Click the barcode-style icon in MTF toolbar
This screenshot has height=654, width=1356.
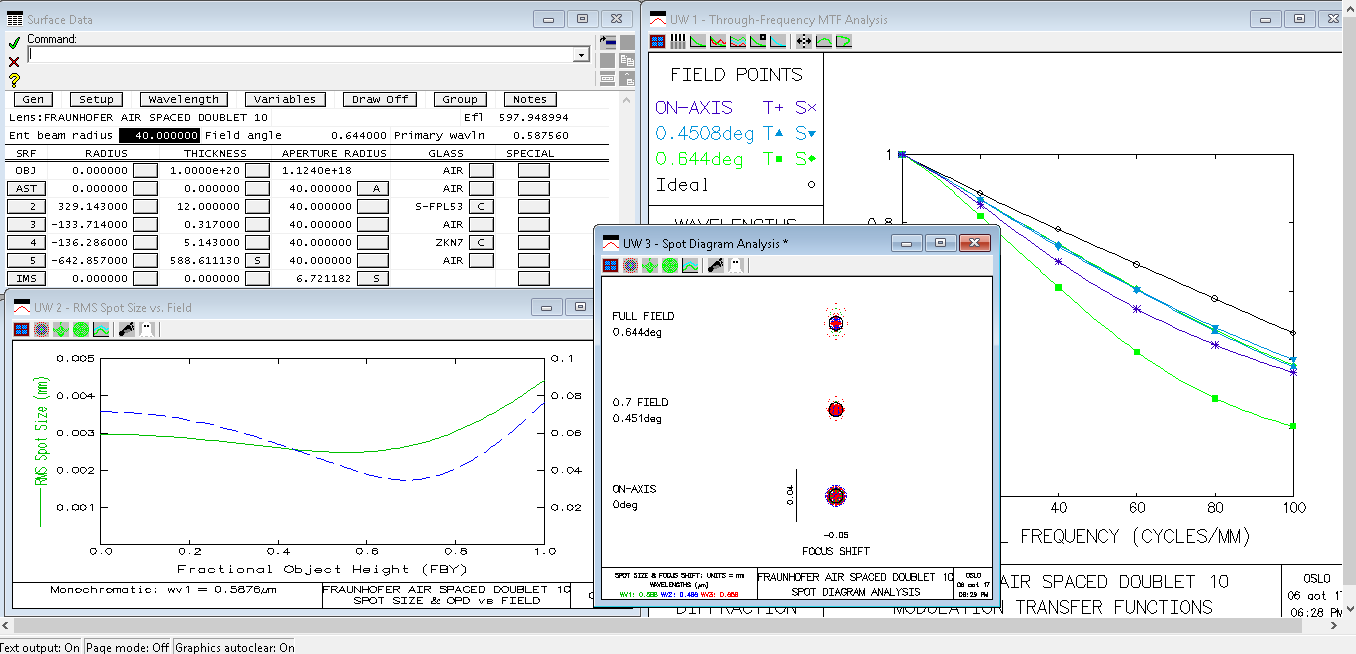point(678,41)
